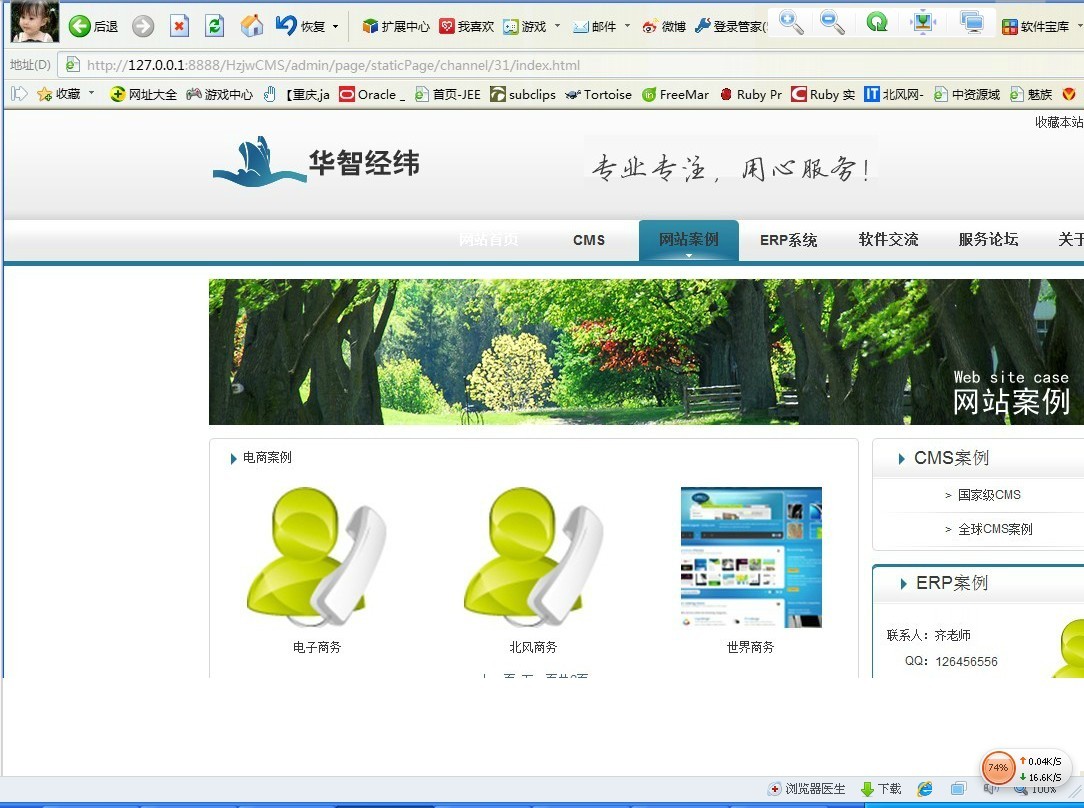
Task: Click the zoom out magnifier icon
Action: (x=832, y=23)
